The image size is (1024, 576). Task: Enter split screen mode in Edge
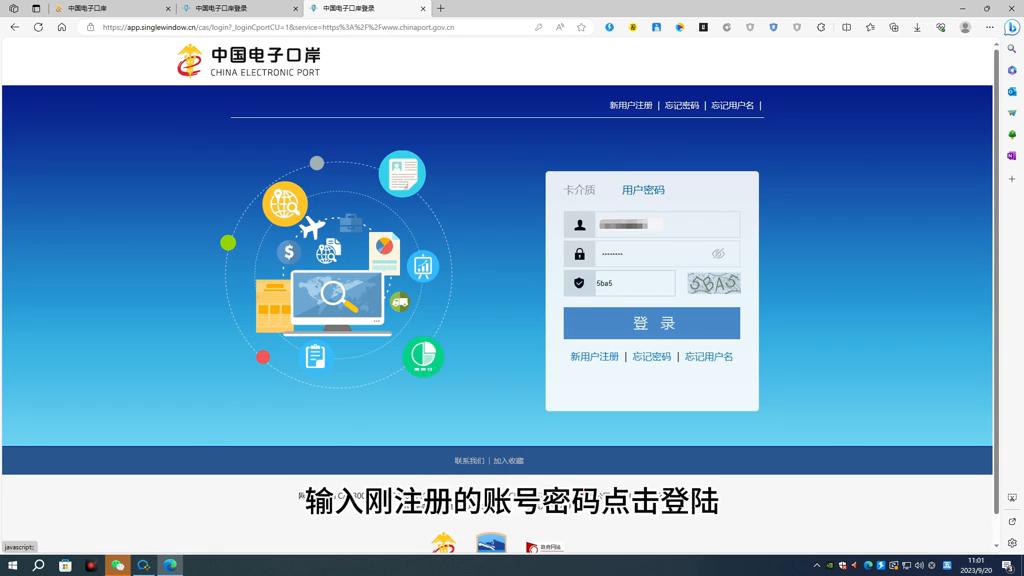pos(847,27)
